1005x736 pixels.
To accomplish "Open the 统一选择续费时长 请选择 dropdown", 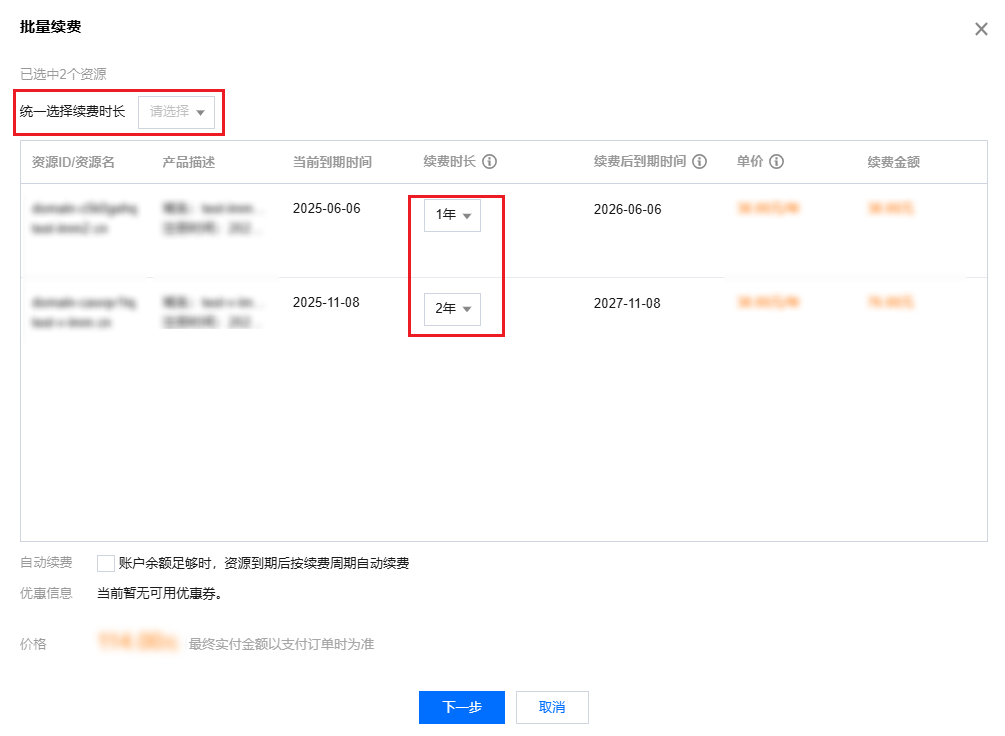I will 176,112.
